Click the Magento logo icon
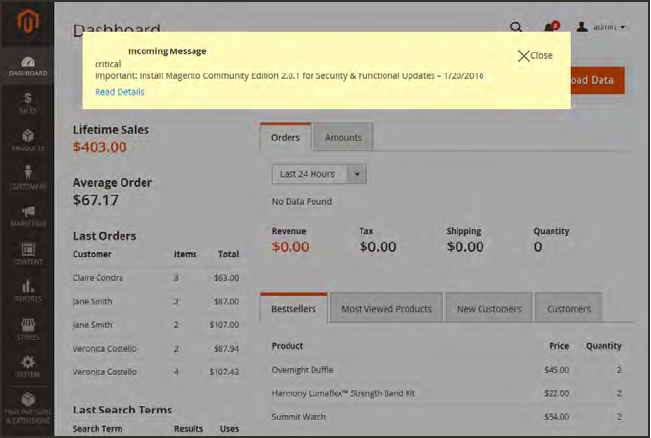The image size is (651, 438). coord(28,20)
